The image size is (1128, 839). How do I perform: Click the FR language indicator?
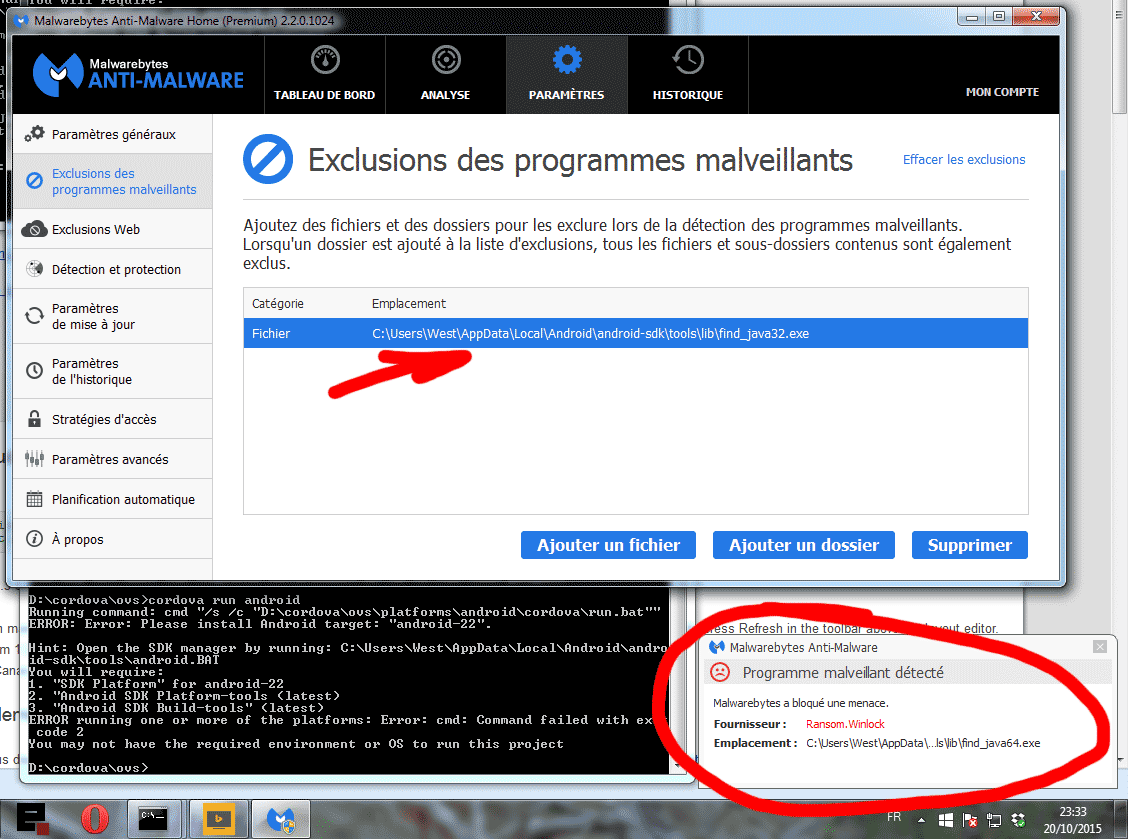(x=893, y=817)
